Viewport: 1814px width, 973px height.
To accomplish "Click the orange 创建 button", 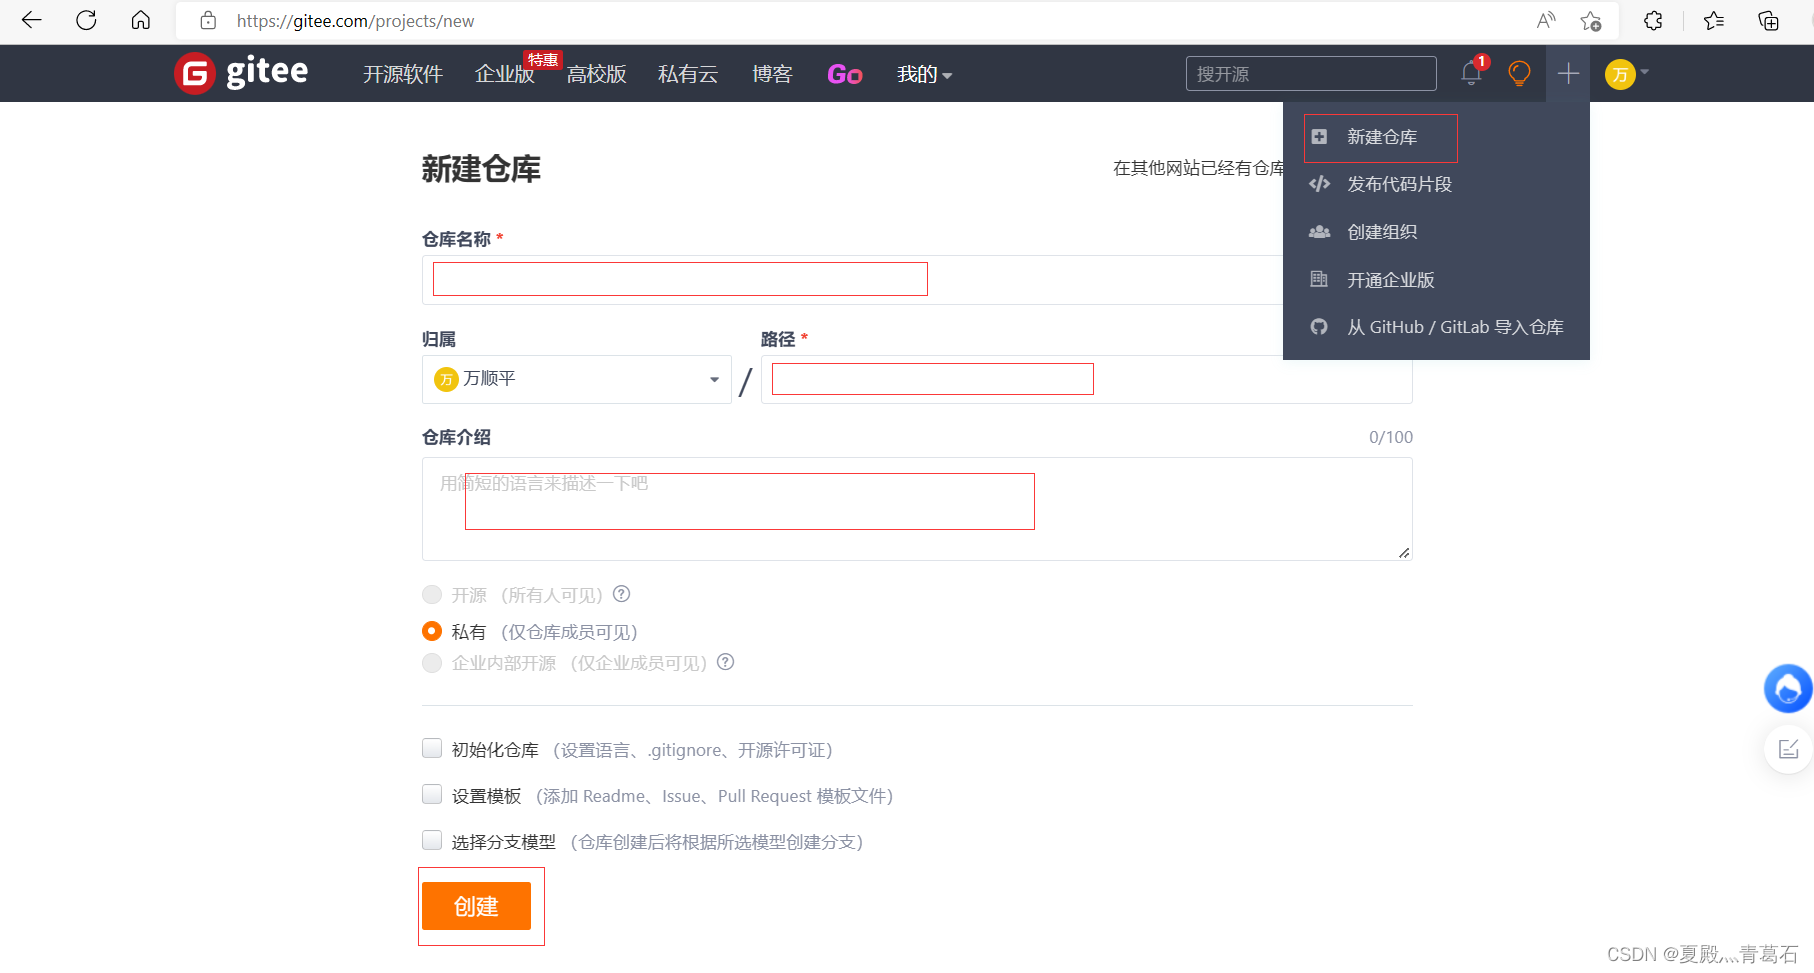I will point(476,906).
